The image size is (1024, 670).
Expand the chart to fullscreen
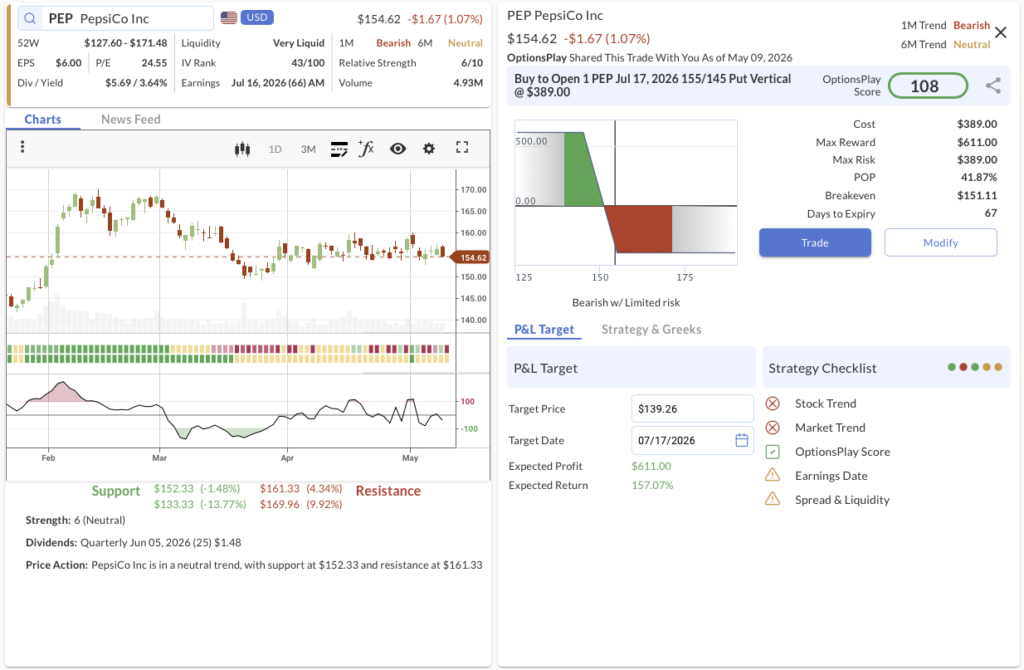462,148
